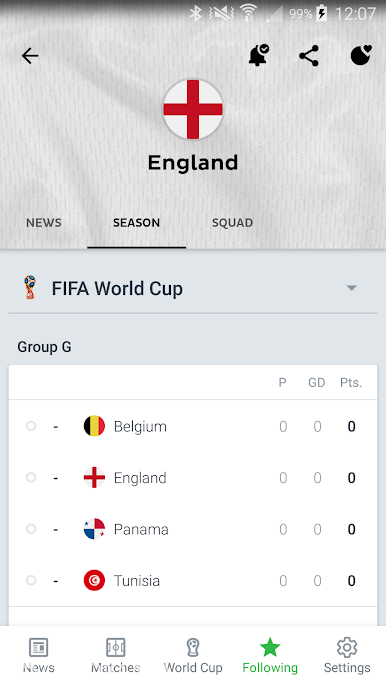Share the England team page
The width and height of the screenshot is (386, 686).
(x=309, y=56)
